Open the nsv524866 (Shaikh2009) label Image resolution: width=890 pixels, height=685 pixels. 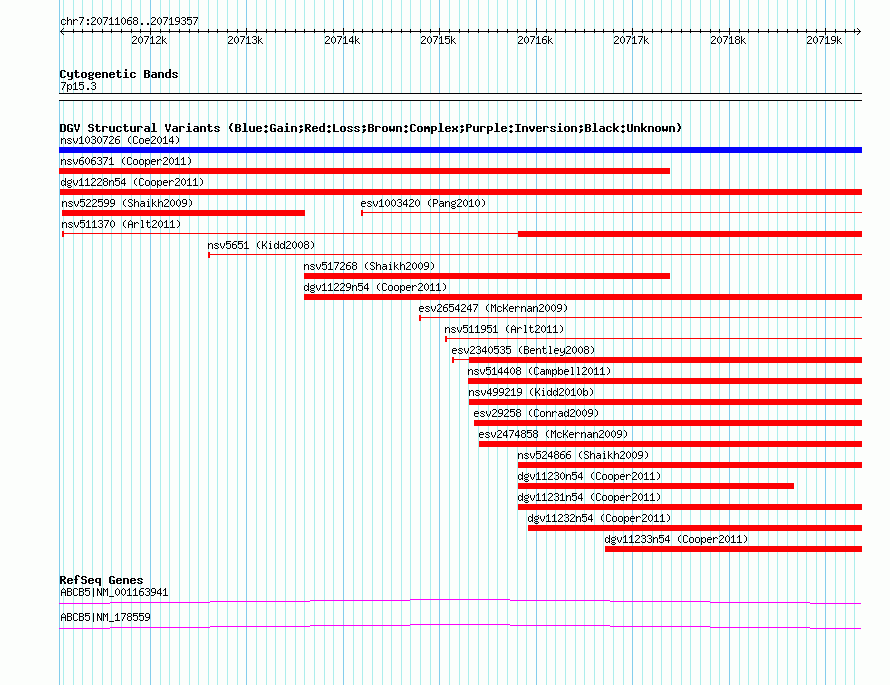tap(583, 455)
